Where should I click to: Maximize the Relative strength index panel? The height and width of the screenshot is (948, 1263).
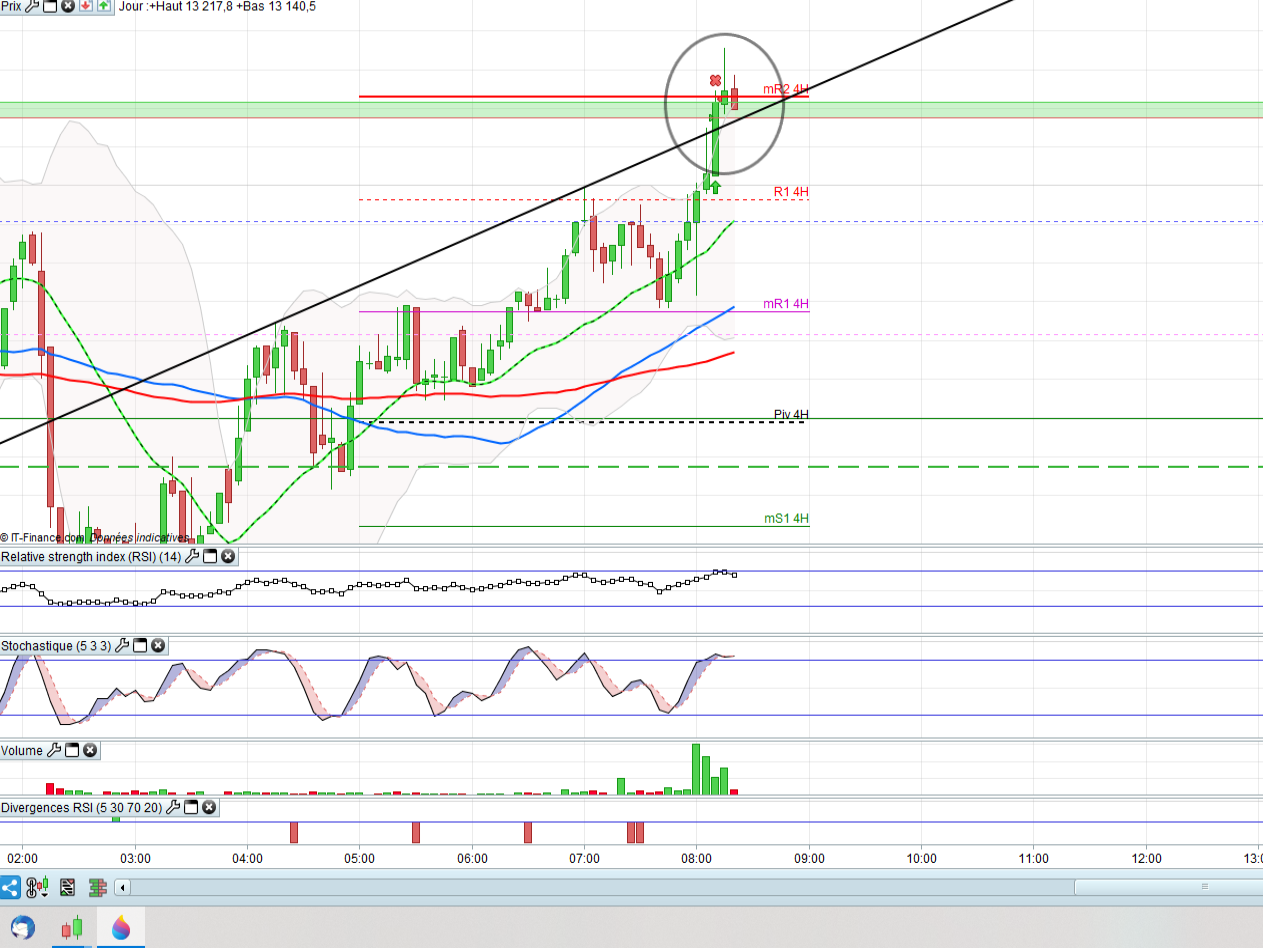point(211,556)
